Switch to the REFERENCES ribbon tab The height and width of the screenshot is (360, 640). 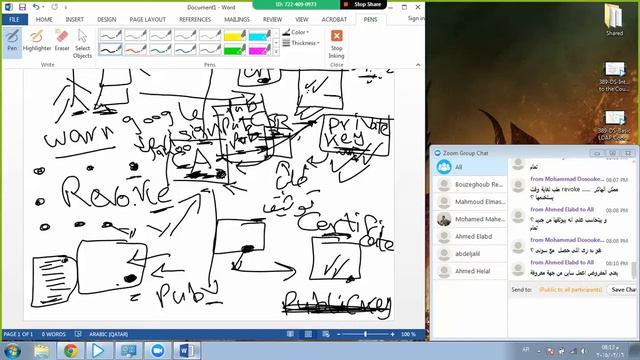pyautogui.click(x=195, y=19)
